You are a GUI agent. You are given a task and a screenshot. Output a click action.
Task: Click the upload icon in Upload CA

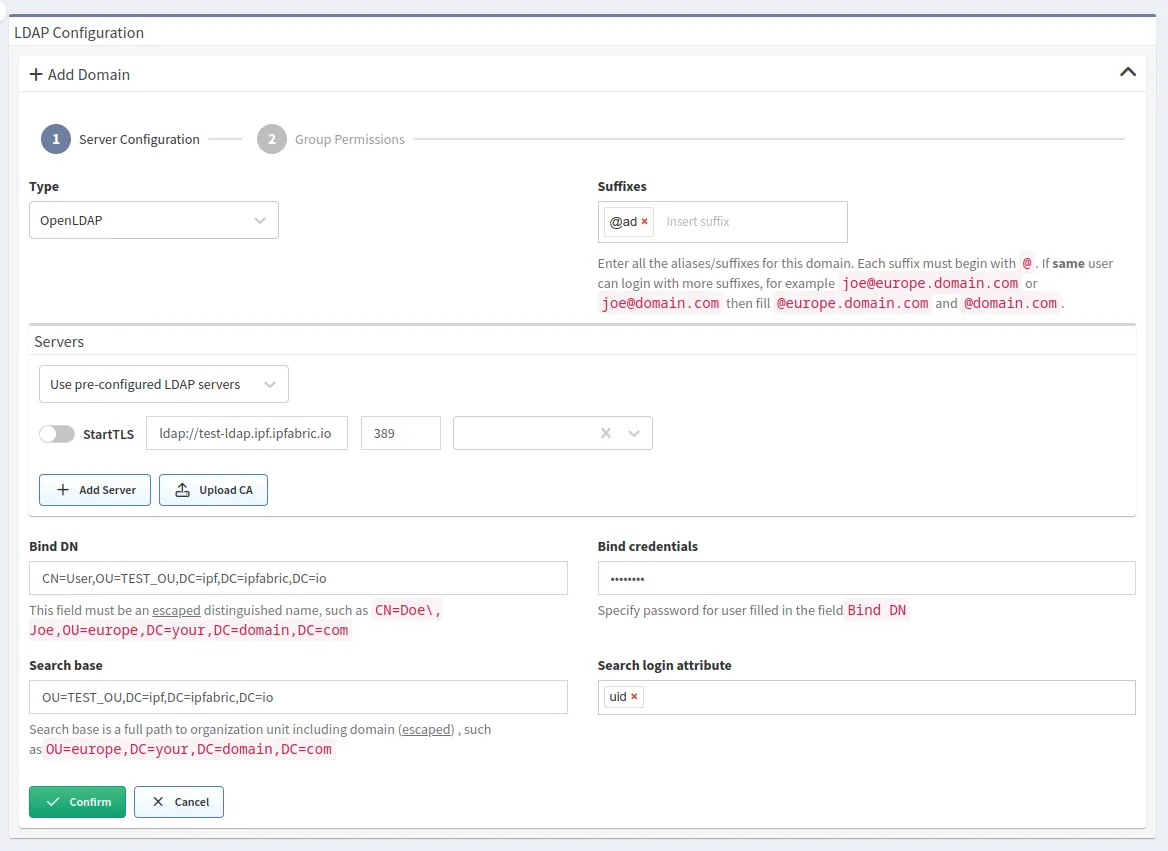coord(182,490)
